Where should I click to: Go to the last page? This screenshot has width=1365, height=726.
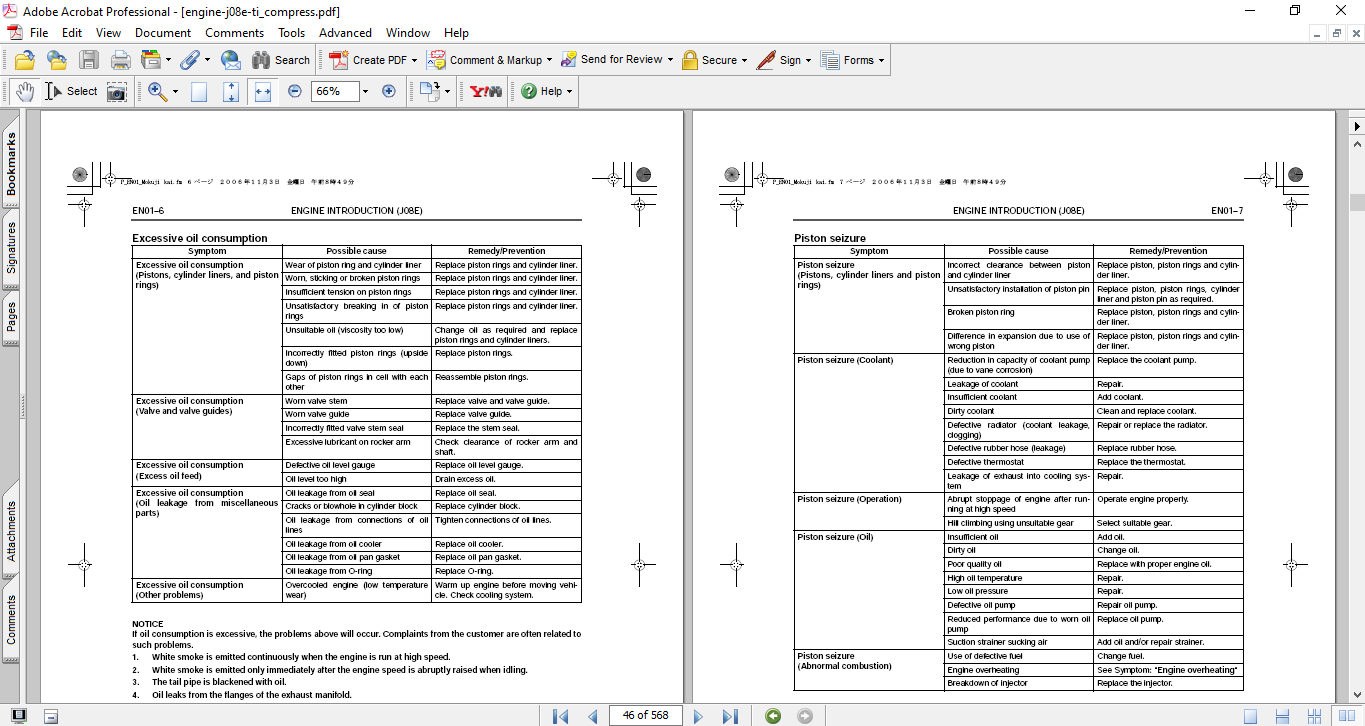[x=730, y=716]
